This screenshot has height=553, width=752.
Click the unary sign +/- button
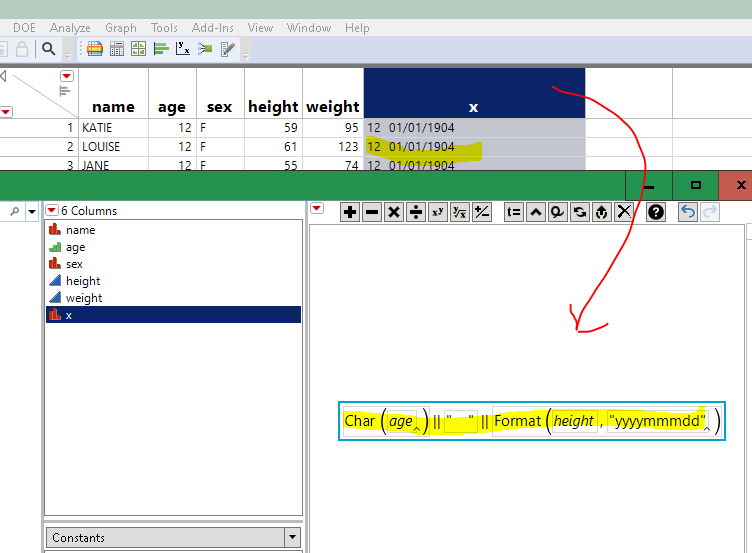tap(482, 212)
